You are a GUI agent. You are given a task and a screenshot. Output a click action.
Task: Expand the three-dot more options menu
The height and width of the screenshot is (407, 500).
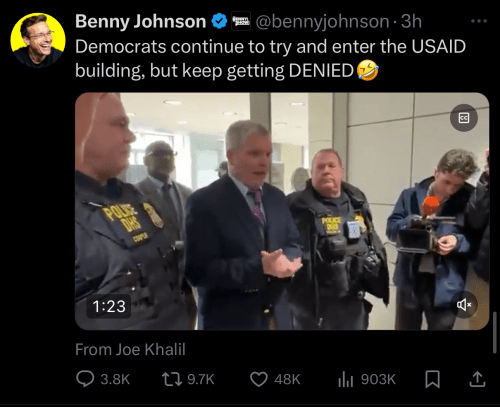tap(479, 21)
